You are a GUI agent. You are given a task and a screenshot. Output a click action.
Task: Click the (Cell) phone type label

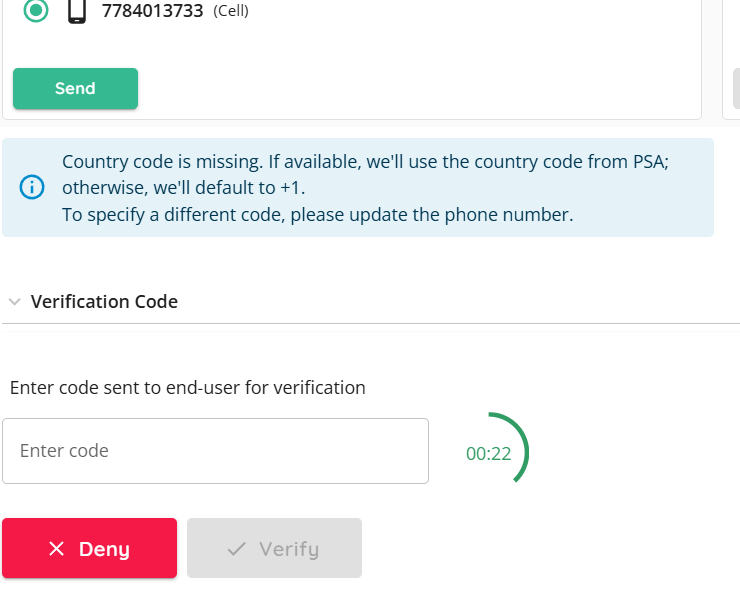(x=231, y=10)
